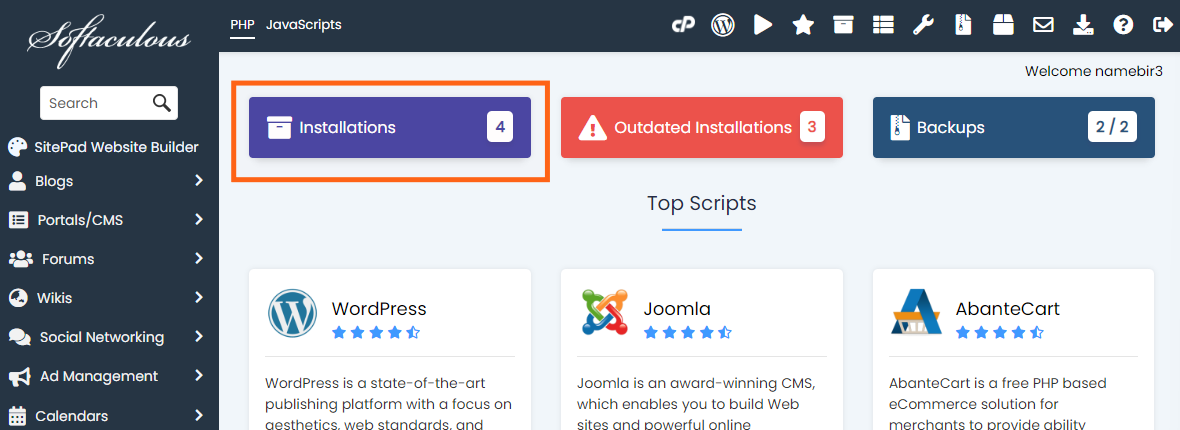The width and height of the screenshot is (1180, 430).
Task: Open the WordPress script title
Action: coord(379,309)
